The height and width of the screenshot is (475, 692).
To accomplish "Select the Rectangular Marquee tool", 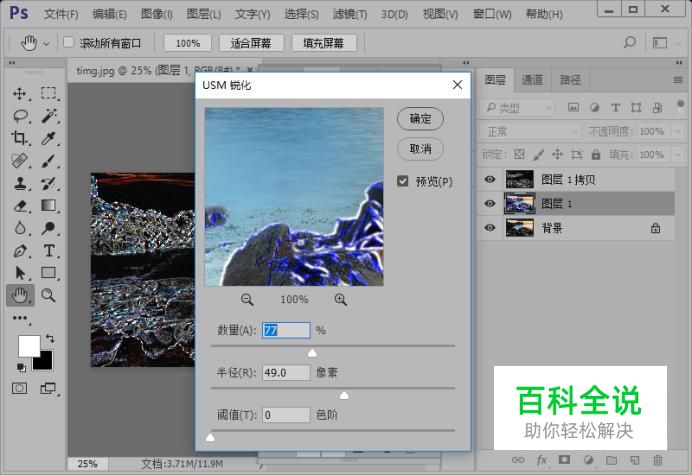I will (x=49, y=94).
